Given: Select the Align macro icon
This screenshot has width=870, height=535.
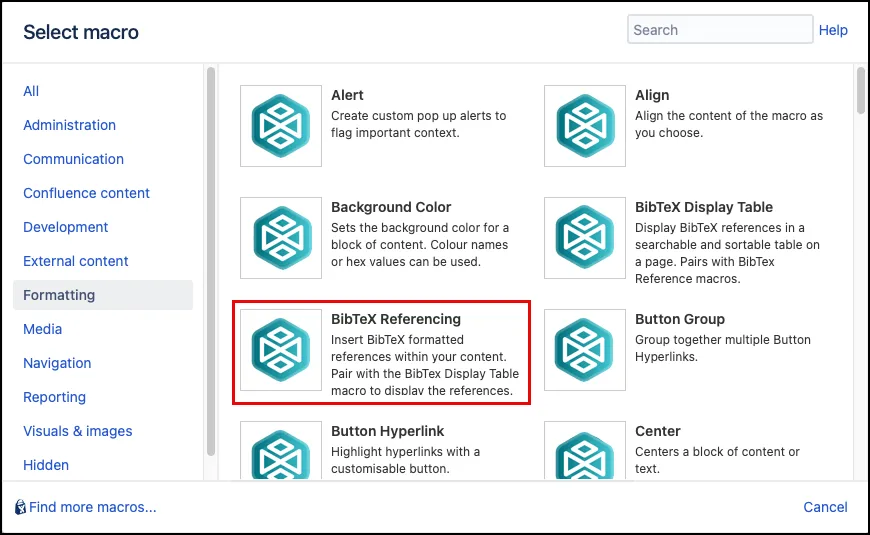Looking at the screenshot, I should (x=585, y=126).
